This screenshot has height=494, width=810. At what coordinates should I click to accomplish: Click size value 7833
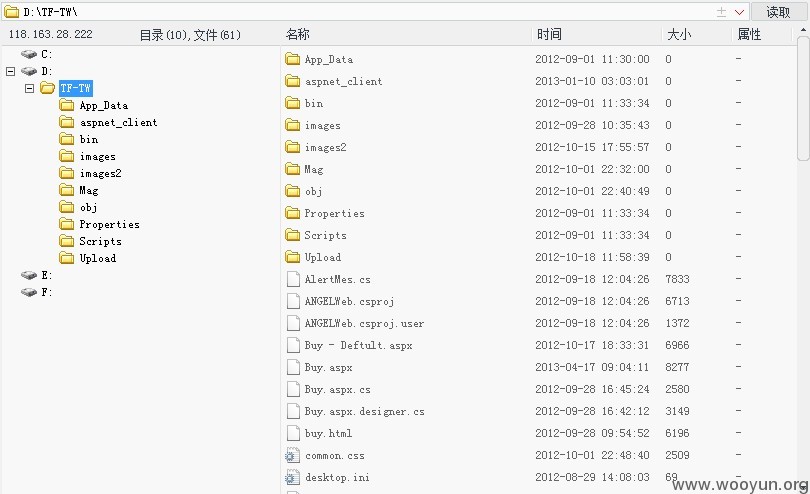(677, 279)
